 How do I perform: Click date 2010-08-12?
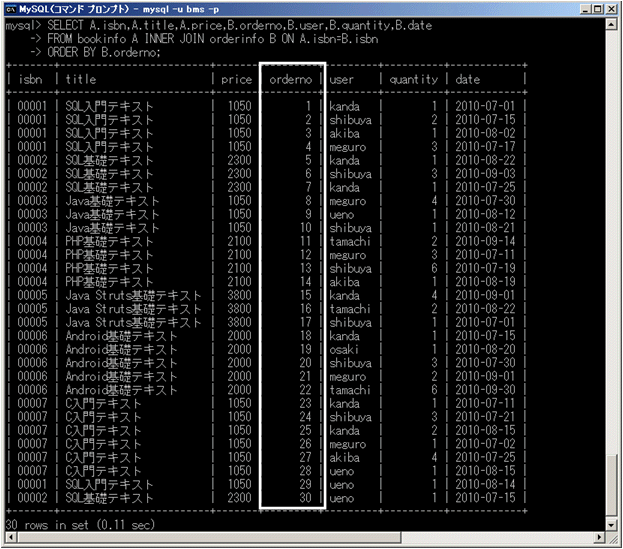pyautogui.click(x=485, y=214)
